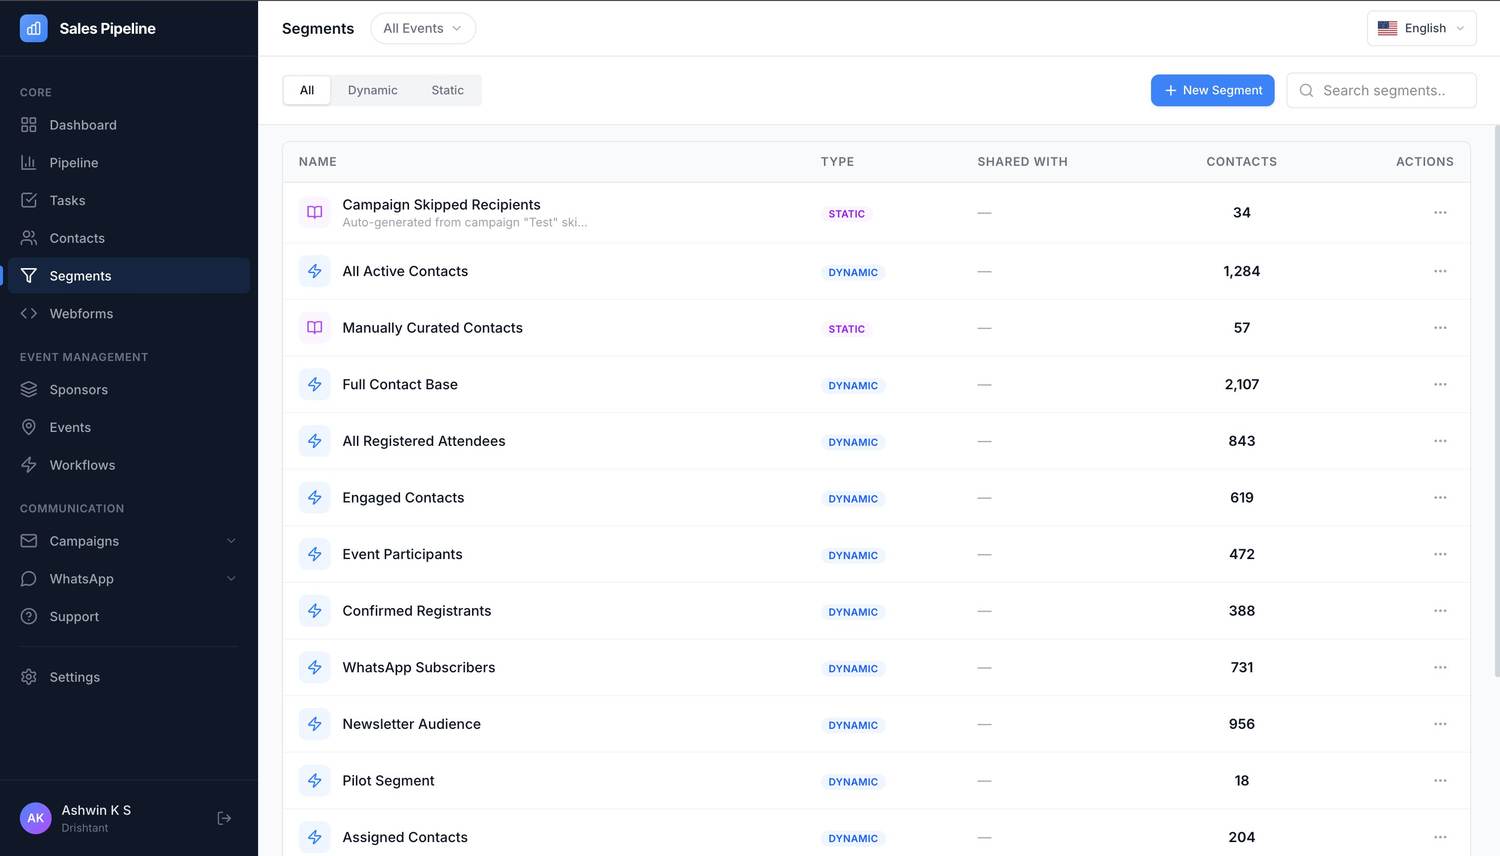Switch to the Dynamic tab
Image resolution: width=1500 pixels, height=856 pixels.
[373, 90]
